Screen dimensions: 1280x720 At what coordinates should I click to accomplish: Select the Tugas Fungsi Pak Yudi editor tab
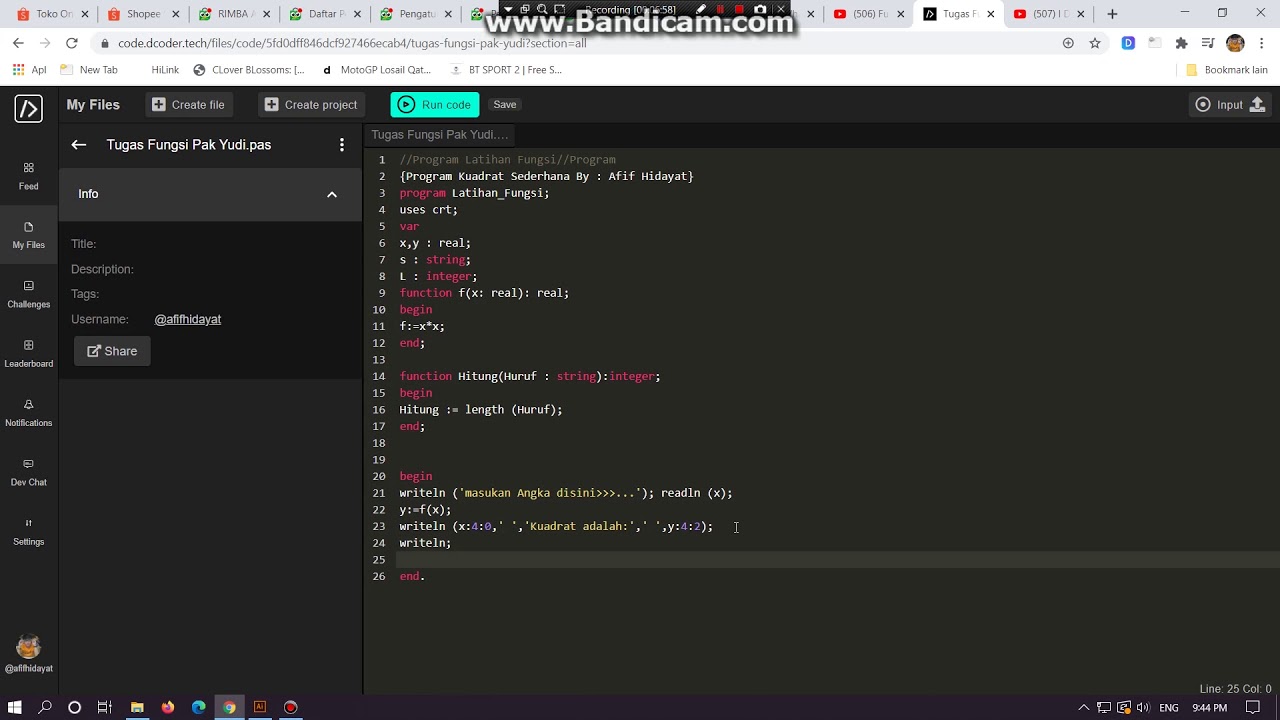pyautogui.click(x=439, y=134)
